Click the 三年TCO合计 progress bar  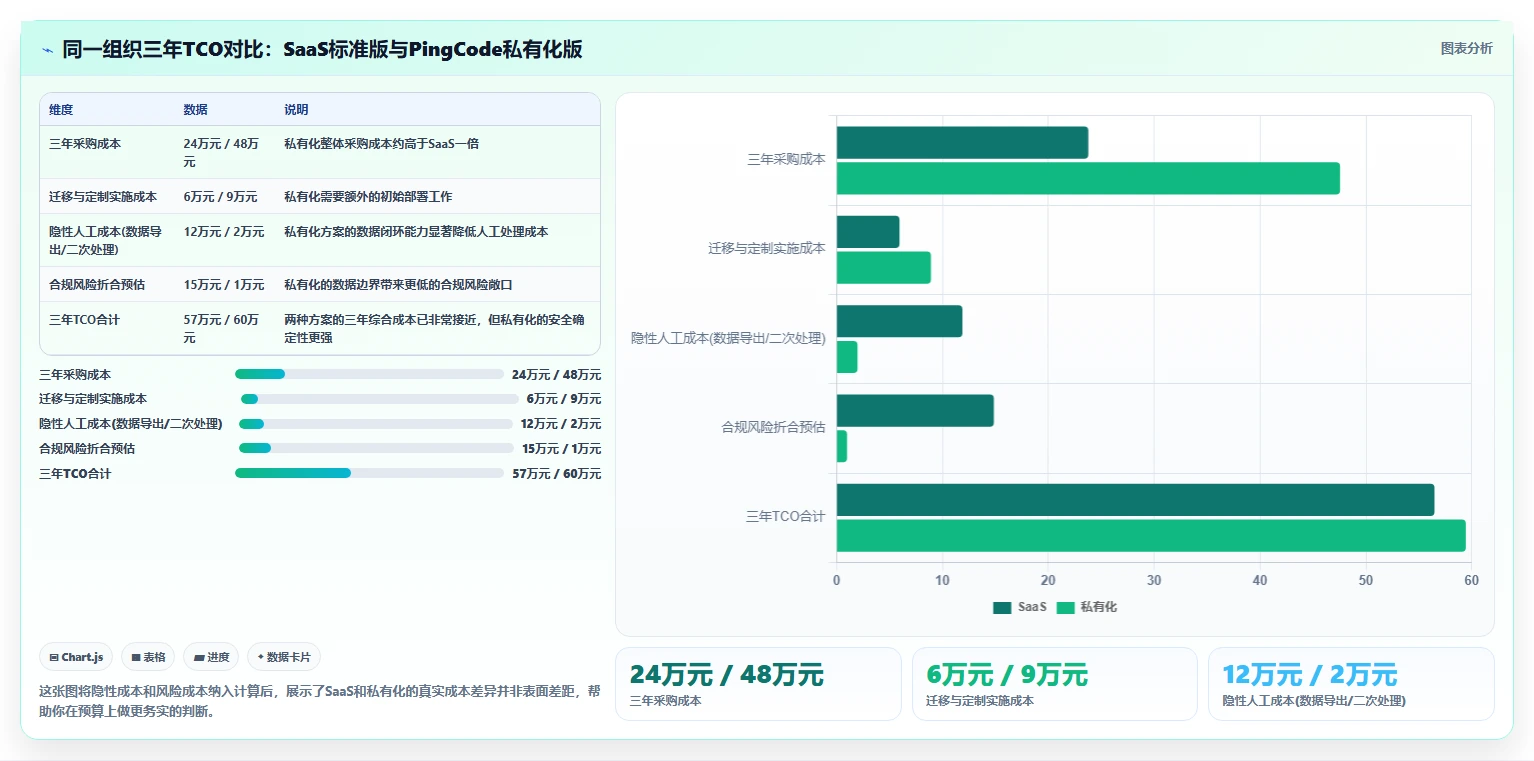point(369,473)
